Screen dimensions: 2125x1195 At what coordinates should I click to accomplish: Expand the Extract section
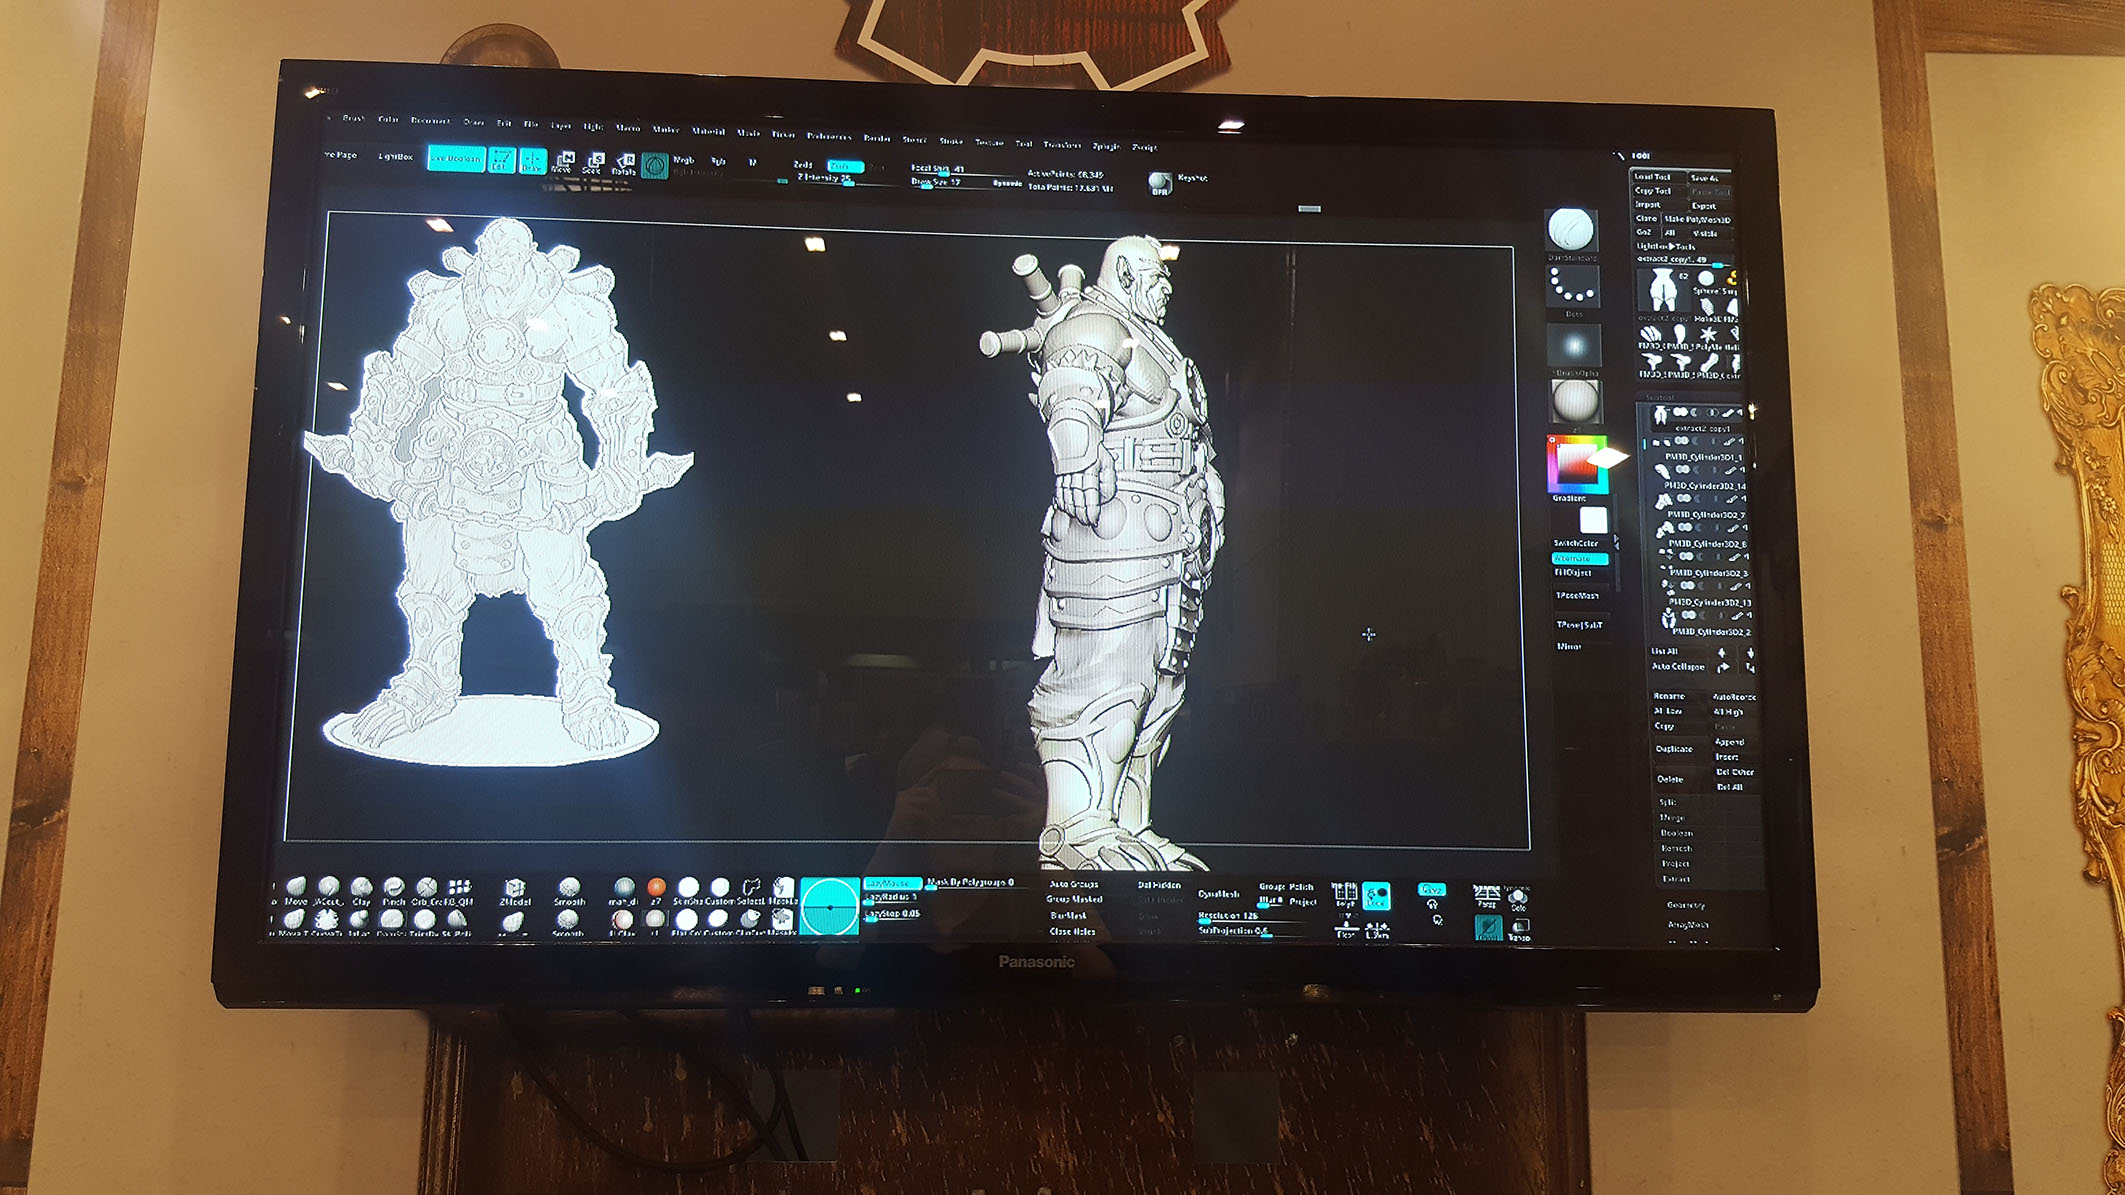[x=1676, y=879]
